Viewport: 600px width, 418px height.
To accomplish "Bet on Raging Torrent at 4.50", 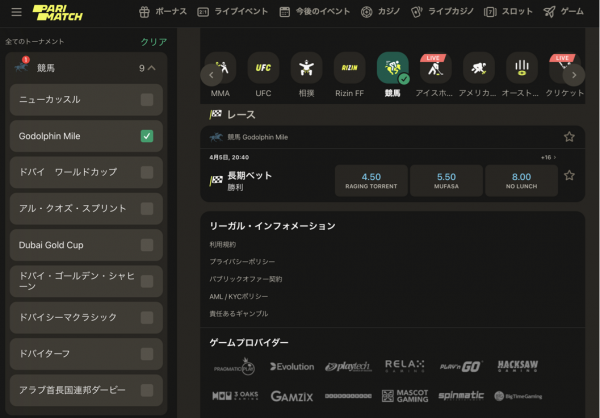I will point(371,181).
